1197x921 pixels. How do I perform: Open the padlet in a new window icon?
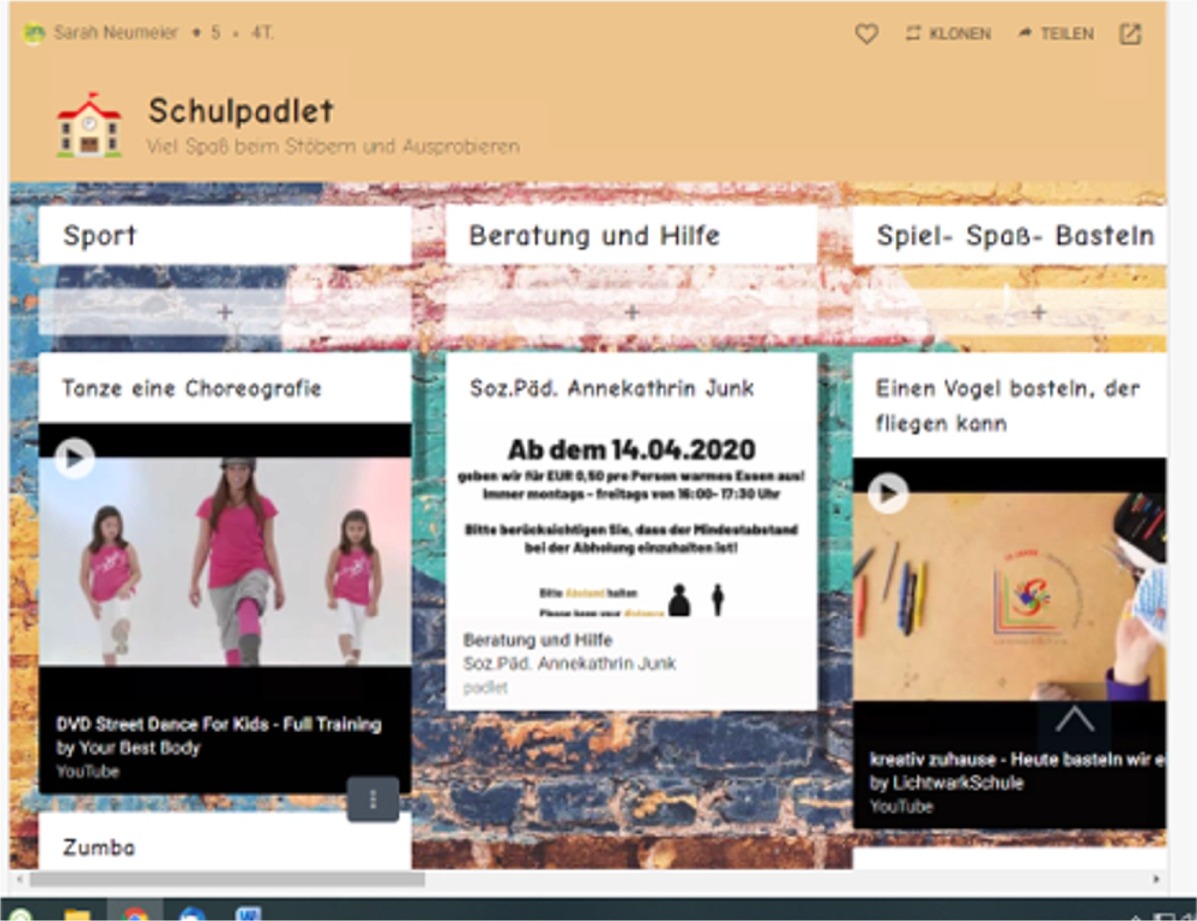tap(1129, 34)
